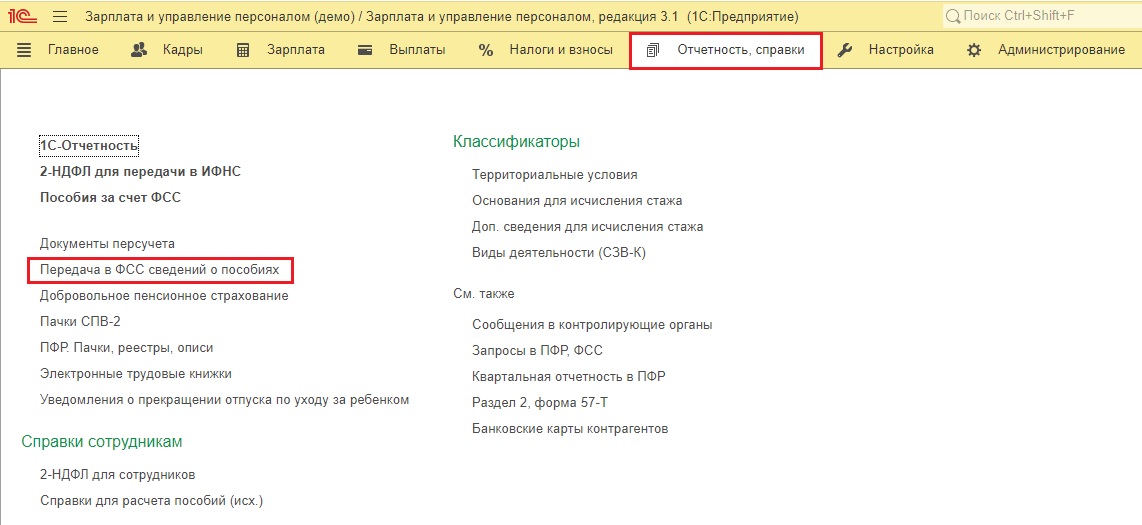Click the Классификаторы group heading
Screen dimensions: 1142x525
point(516,141)
